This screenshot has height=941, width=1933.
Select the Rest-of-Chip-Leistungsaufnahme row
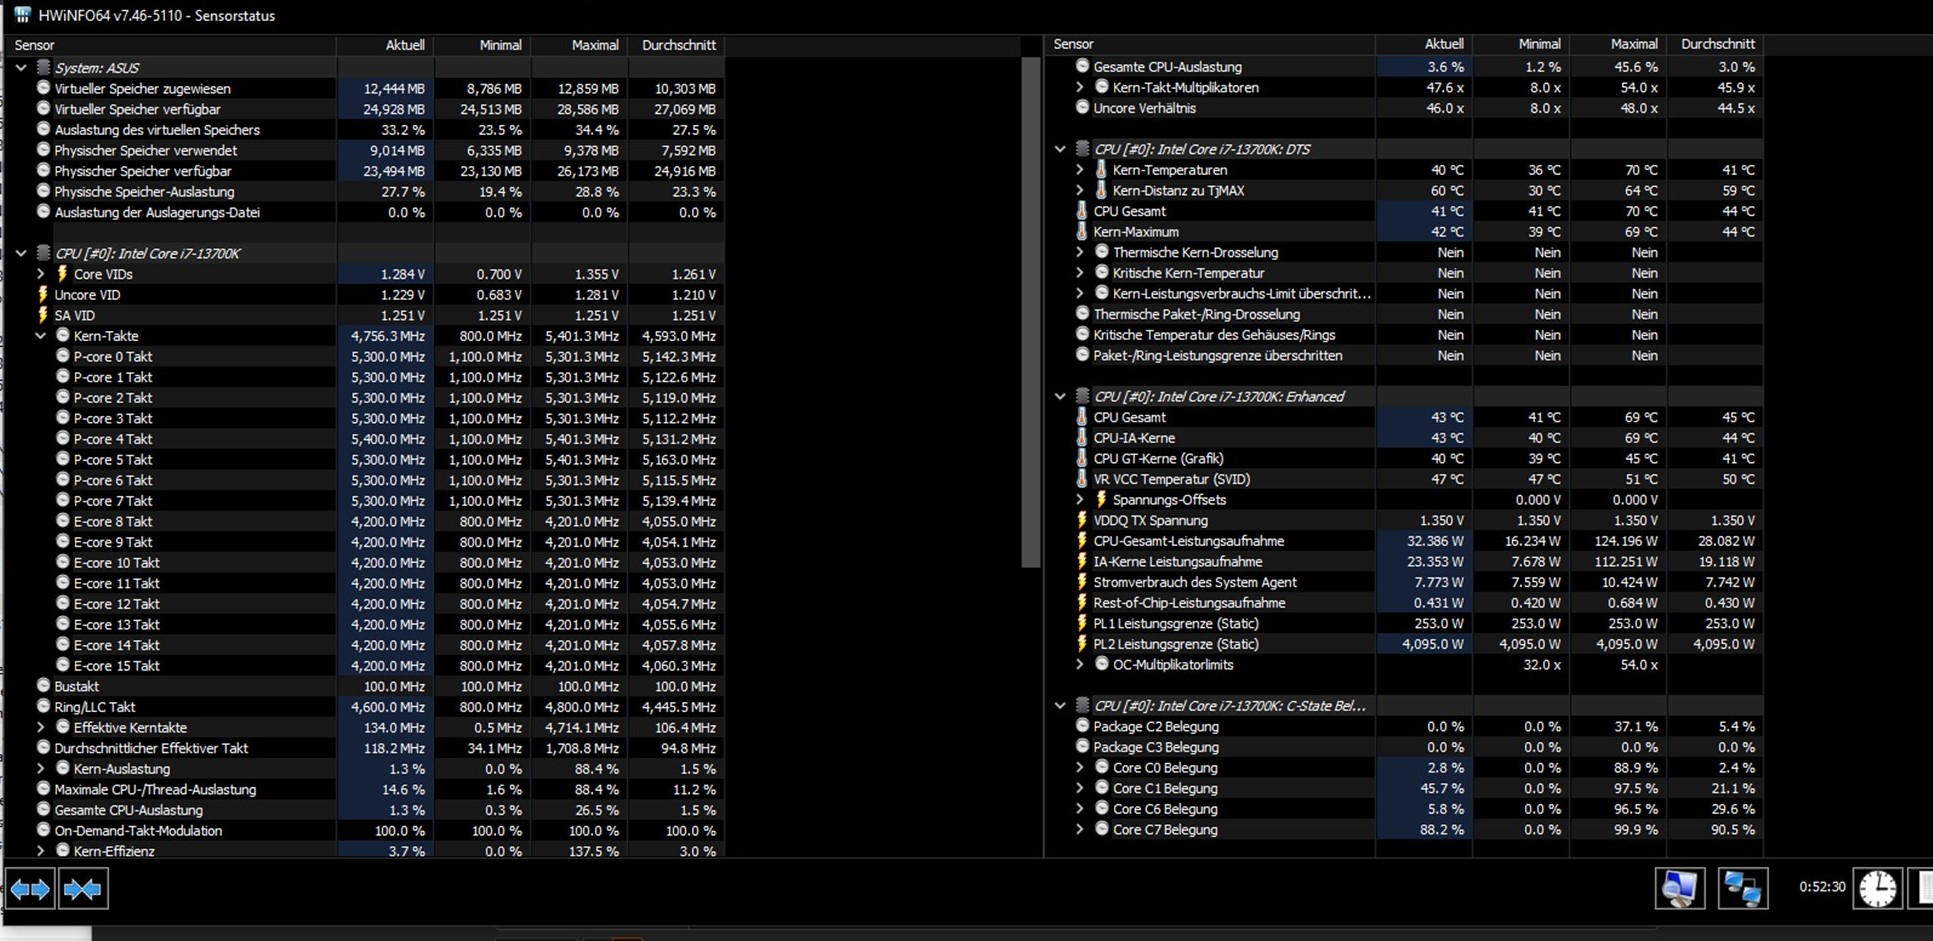click(x=1404, y=603)
